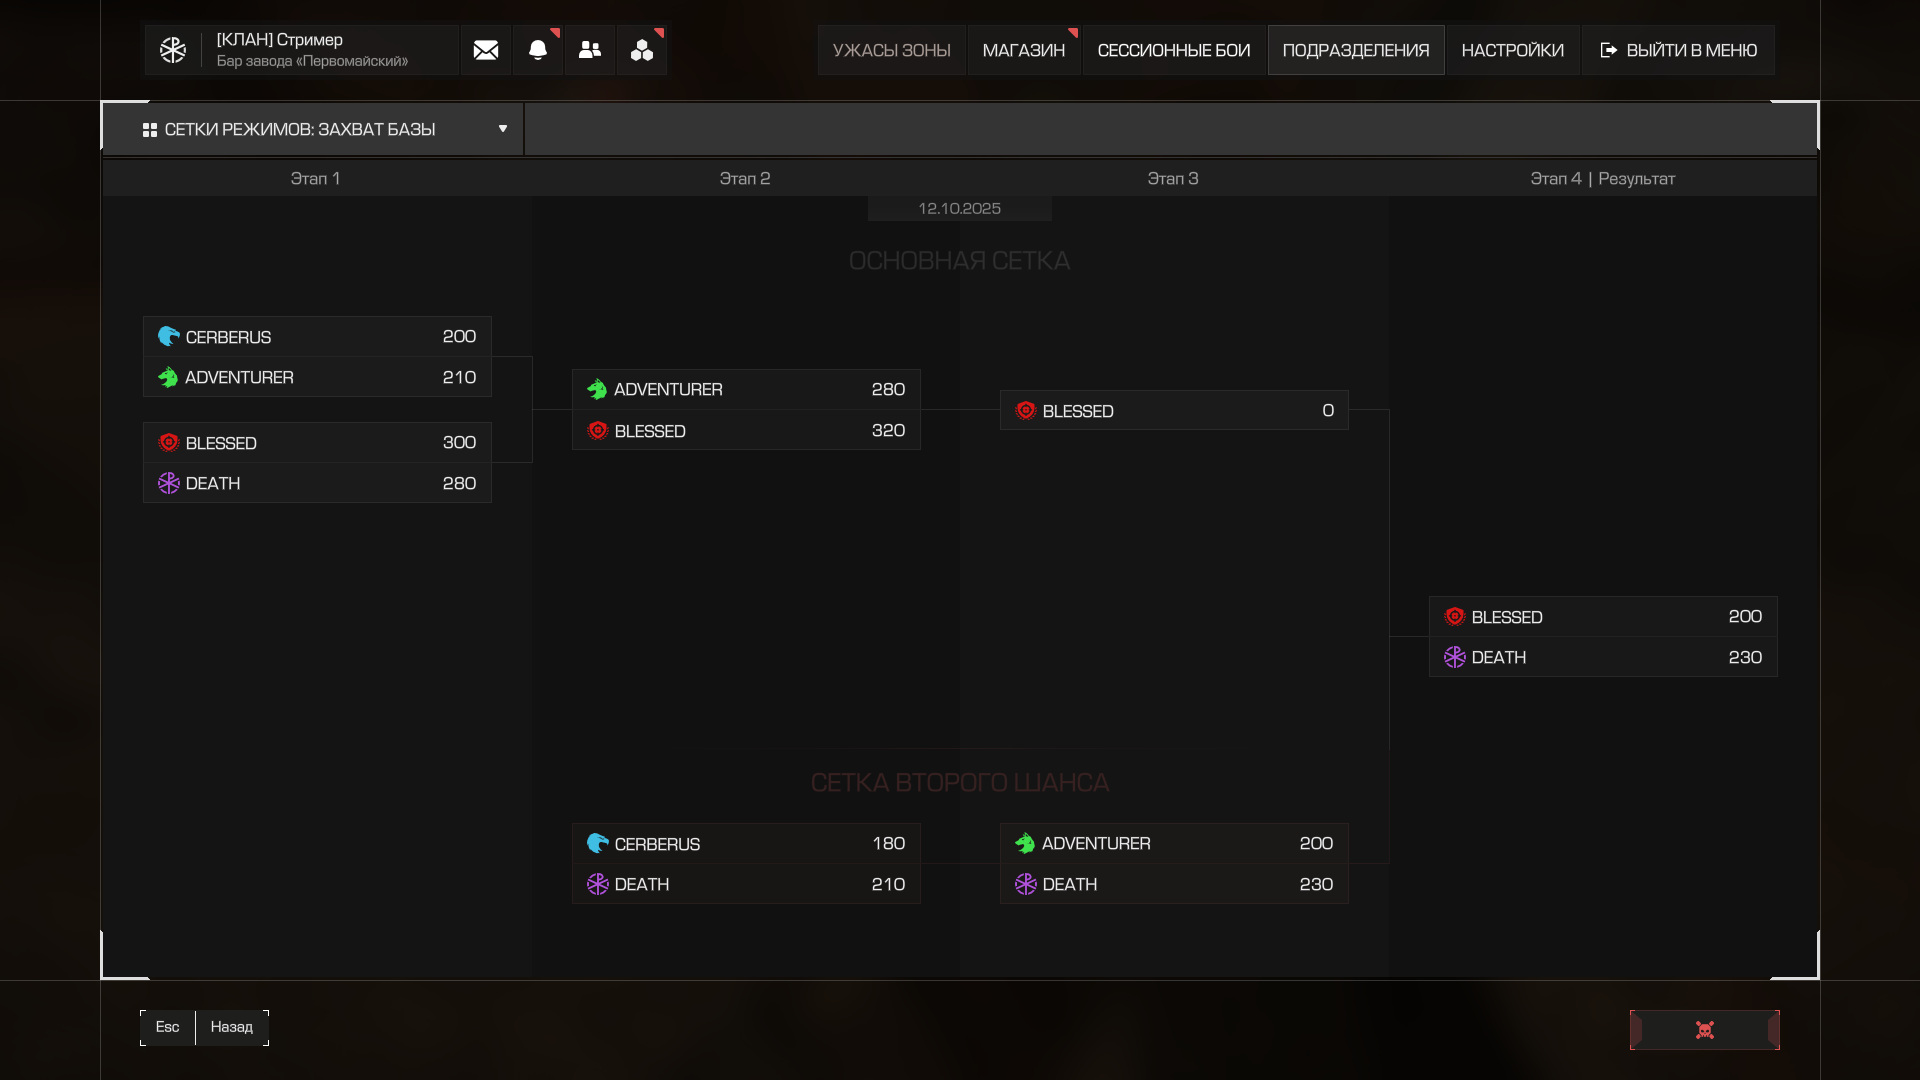Click Cerberus team logo in Stage 1

coord(168,337)
